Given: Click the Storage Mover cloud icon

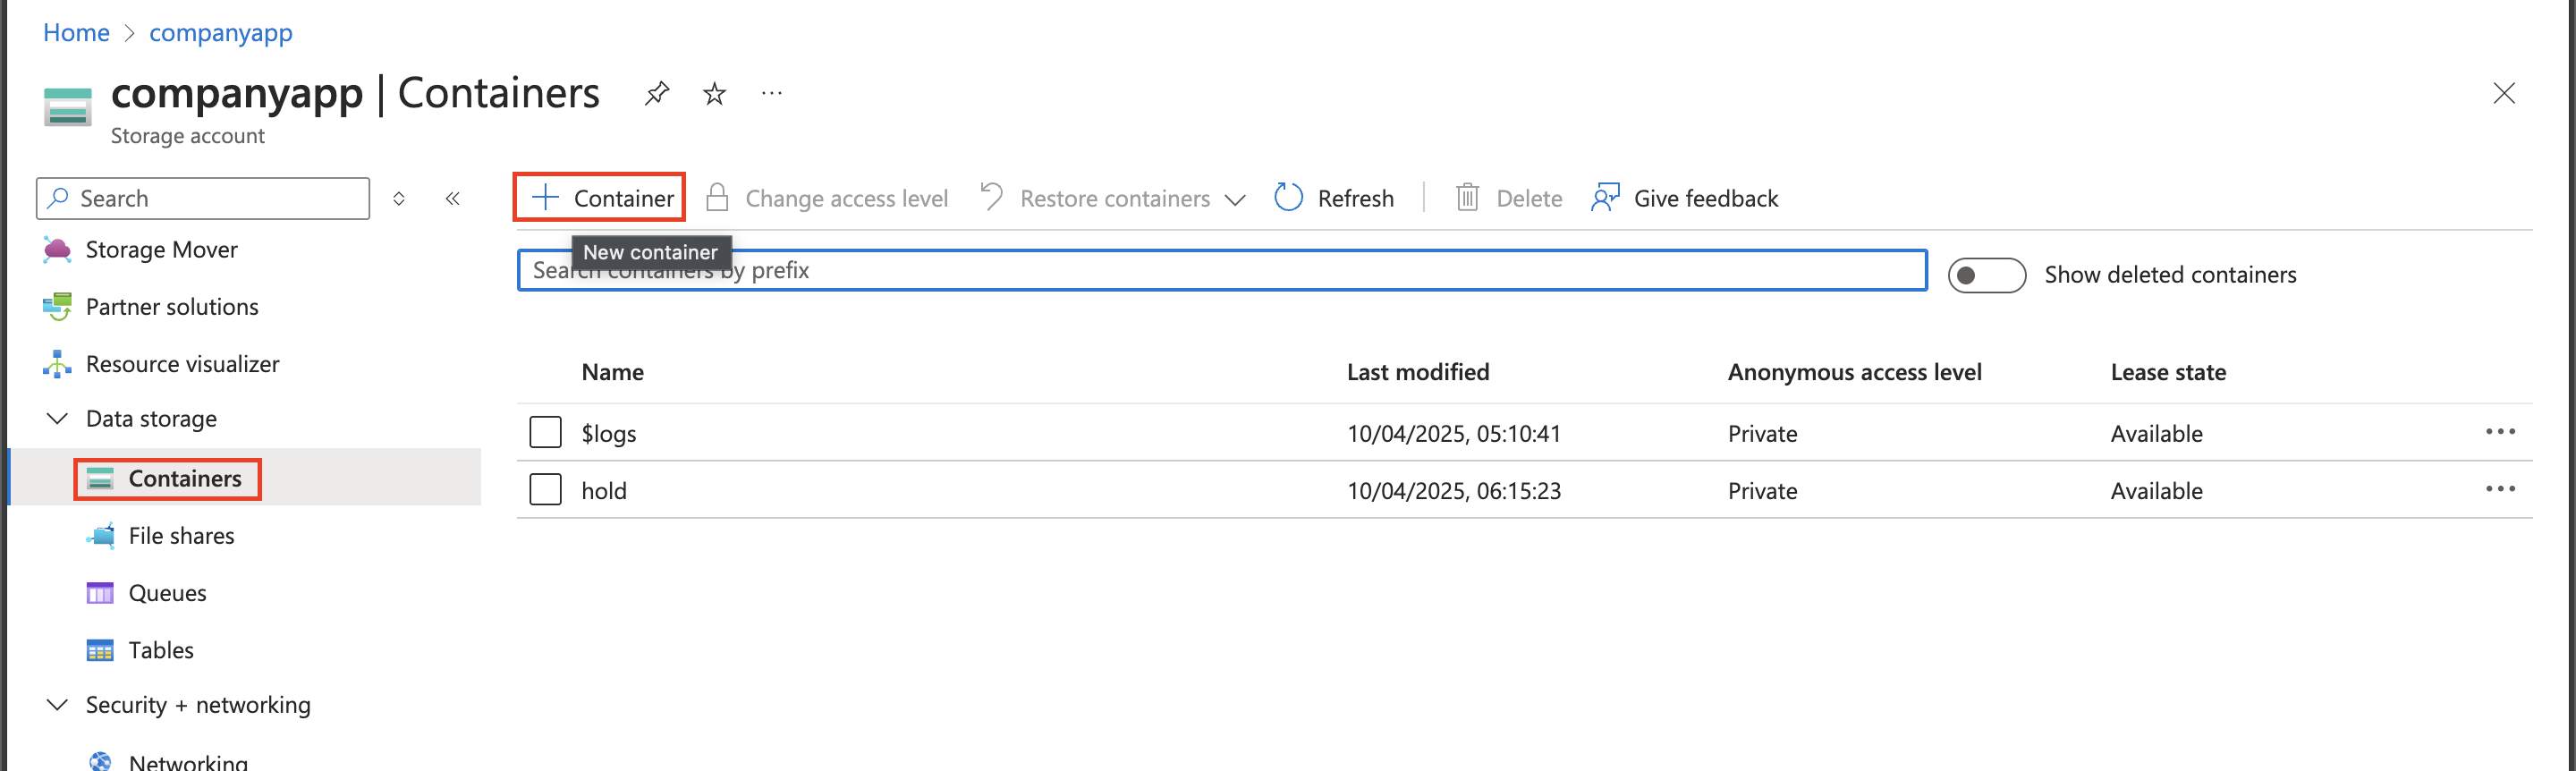Looking at the screenshot, I should coord(57,250).
